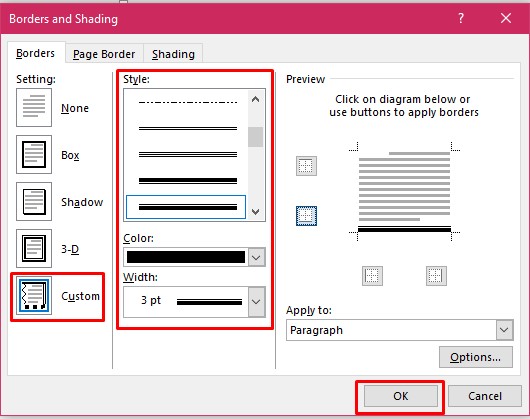The image size is (530, 419).
Task: Click the black color swatch field
Action: 186,257
